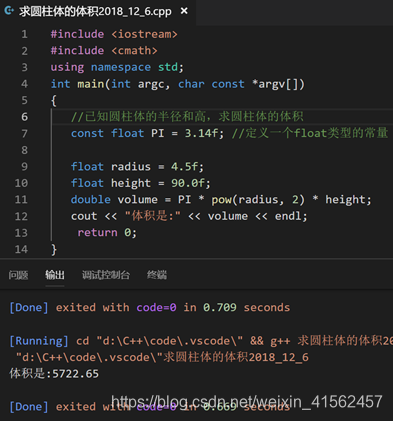
Task: Click the C++ file icon on the tab
Action: click(9, 11)
